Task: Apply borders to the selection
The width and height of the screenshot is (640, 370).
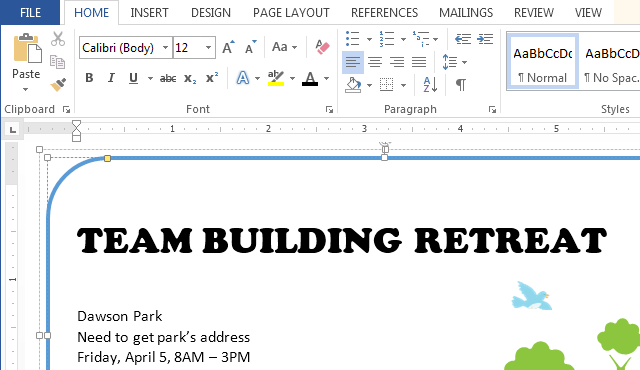Action: tap(386, 85)
